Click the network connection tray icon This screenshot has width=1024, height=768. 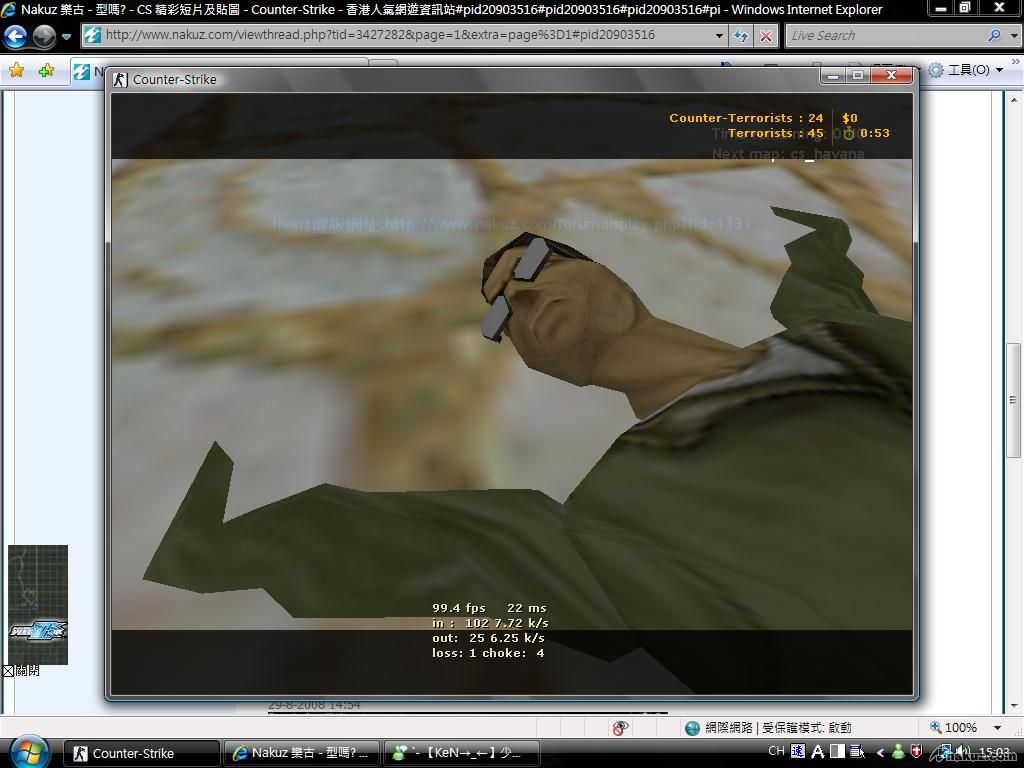coord(944,752)
